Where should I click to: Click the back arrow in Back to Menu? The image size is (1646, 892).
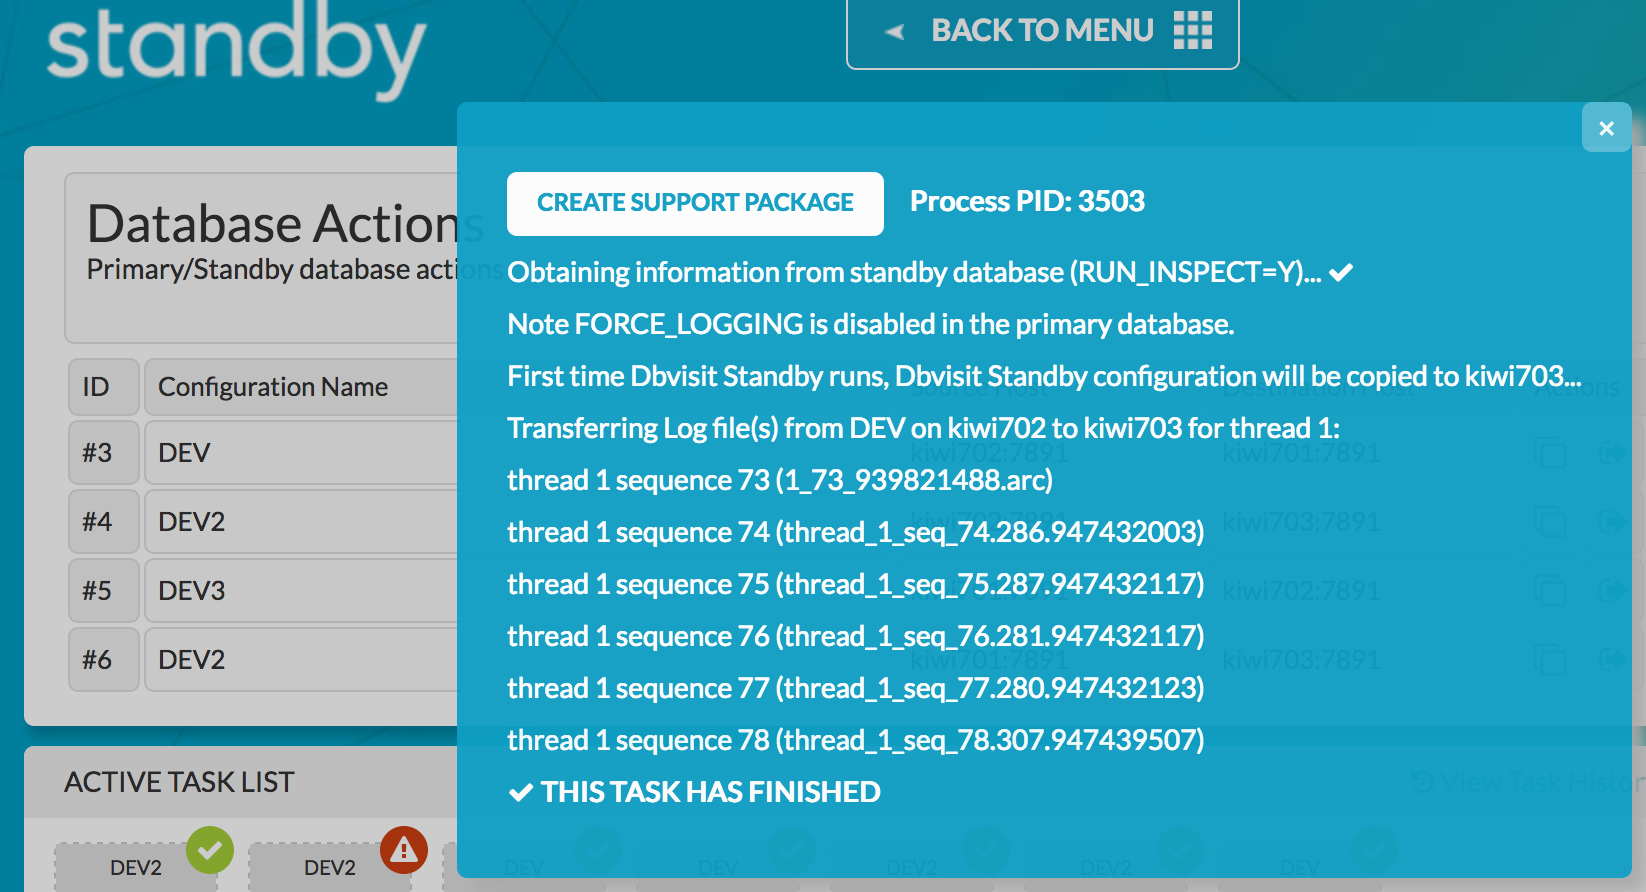895,32
